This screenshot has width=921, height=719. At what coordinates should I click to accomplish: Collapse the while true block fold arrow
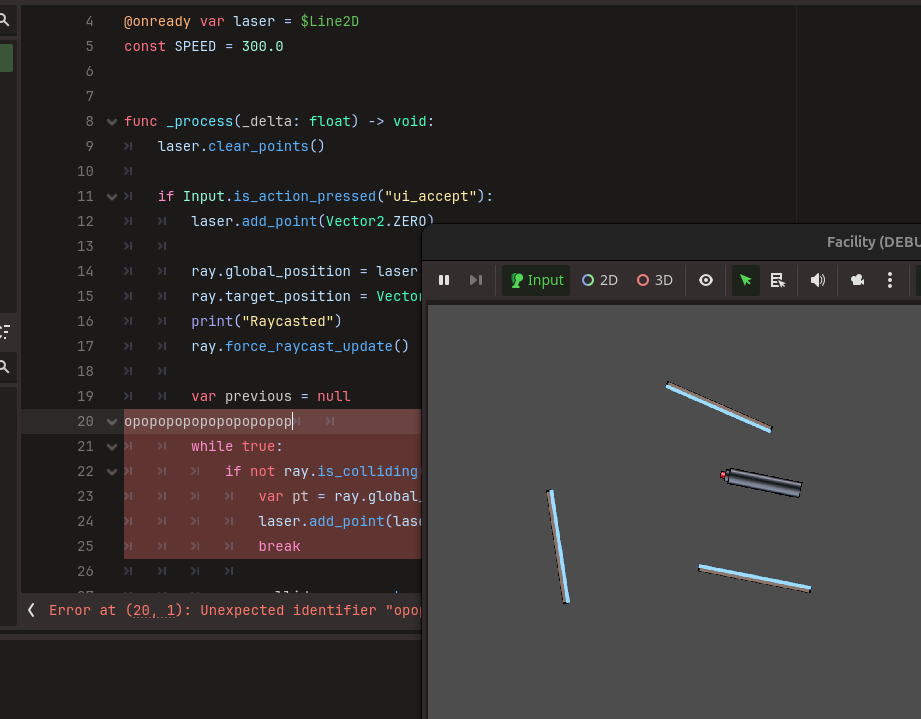pos(112,447)
